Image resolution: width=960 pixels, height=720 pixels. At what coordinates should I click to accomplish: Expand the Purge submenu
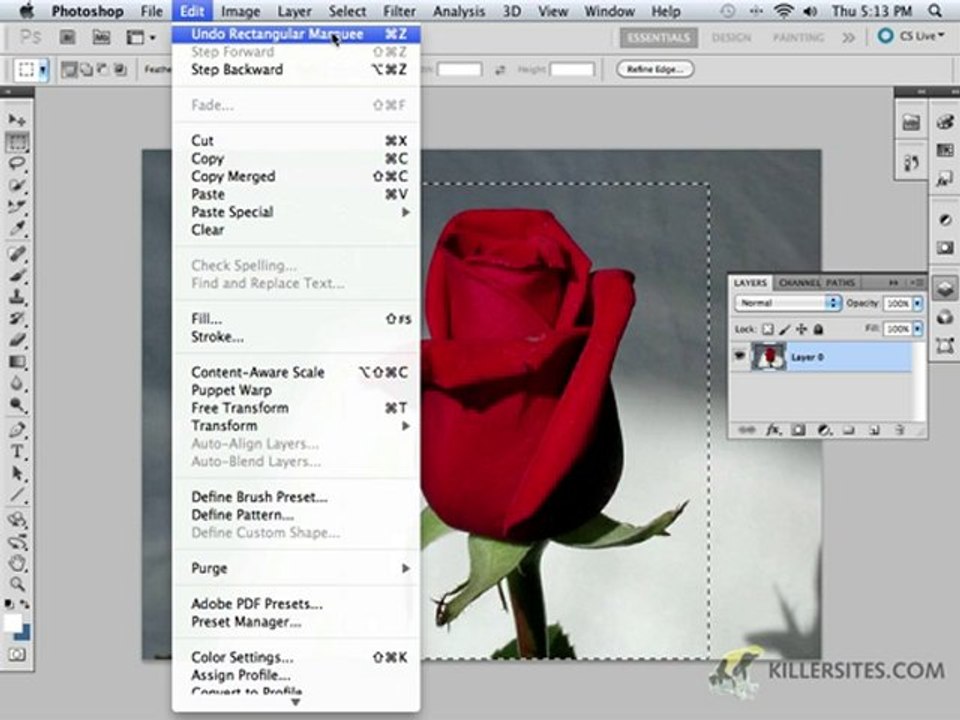[296, 568]
